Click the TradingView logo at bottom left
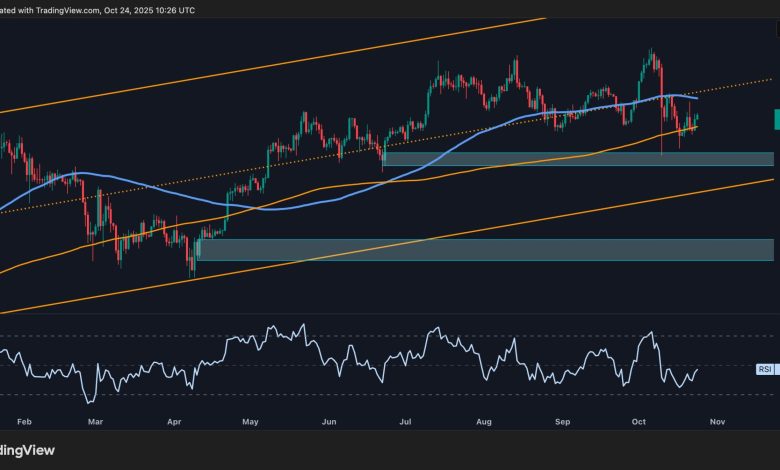Viewport: 780px width, 470px height. (28, 449)
